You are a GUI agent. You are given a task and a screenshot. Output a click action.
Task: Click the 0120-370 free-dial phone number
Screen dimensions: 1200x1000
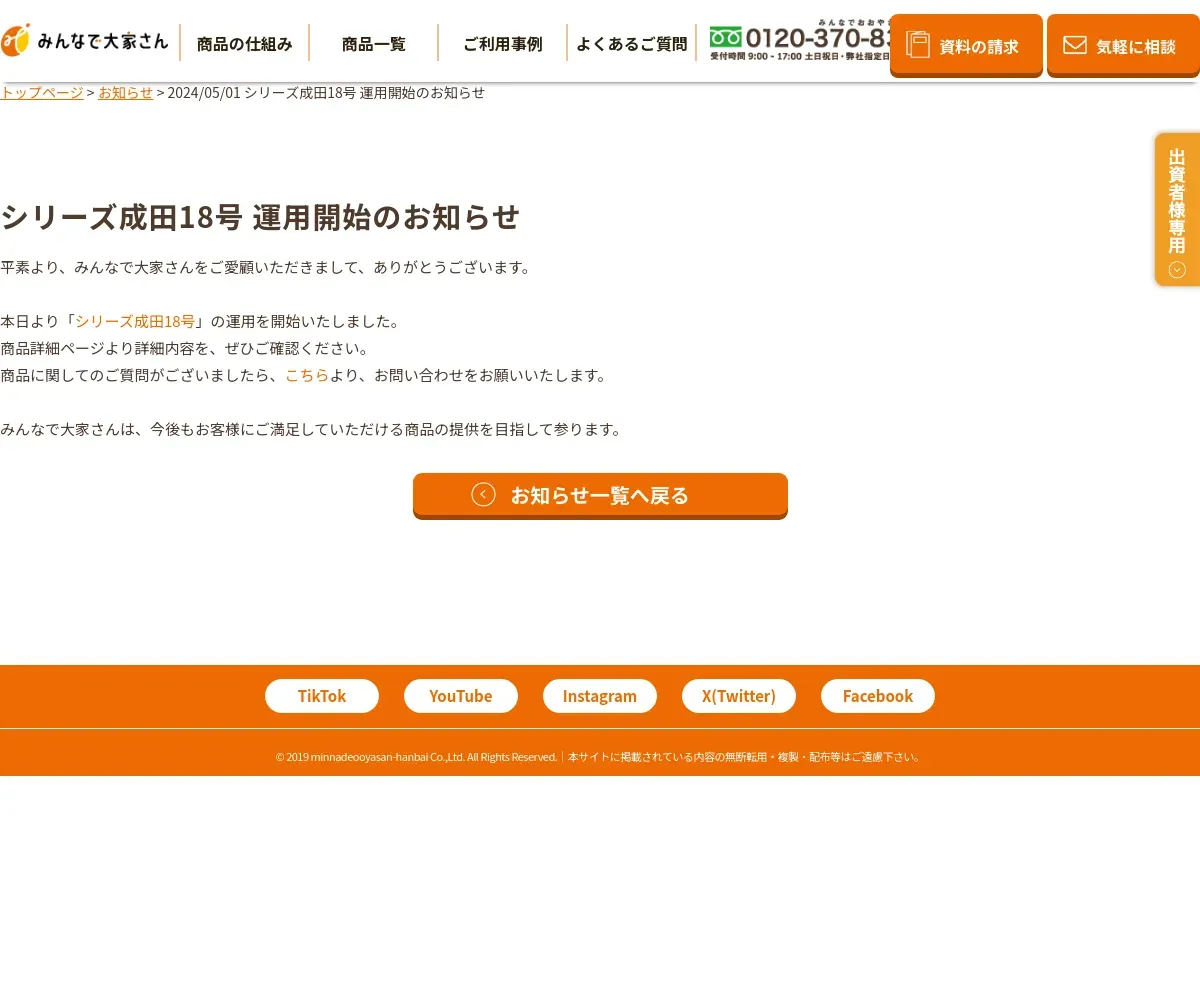(800, 41)
